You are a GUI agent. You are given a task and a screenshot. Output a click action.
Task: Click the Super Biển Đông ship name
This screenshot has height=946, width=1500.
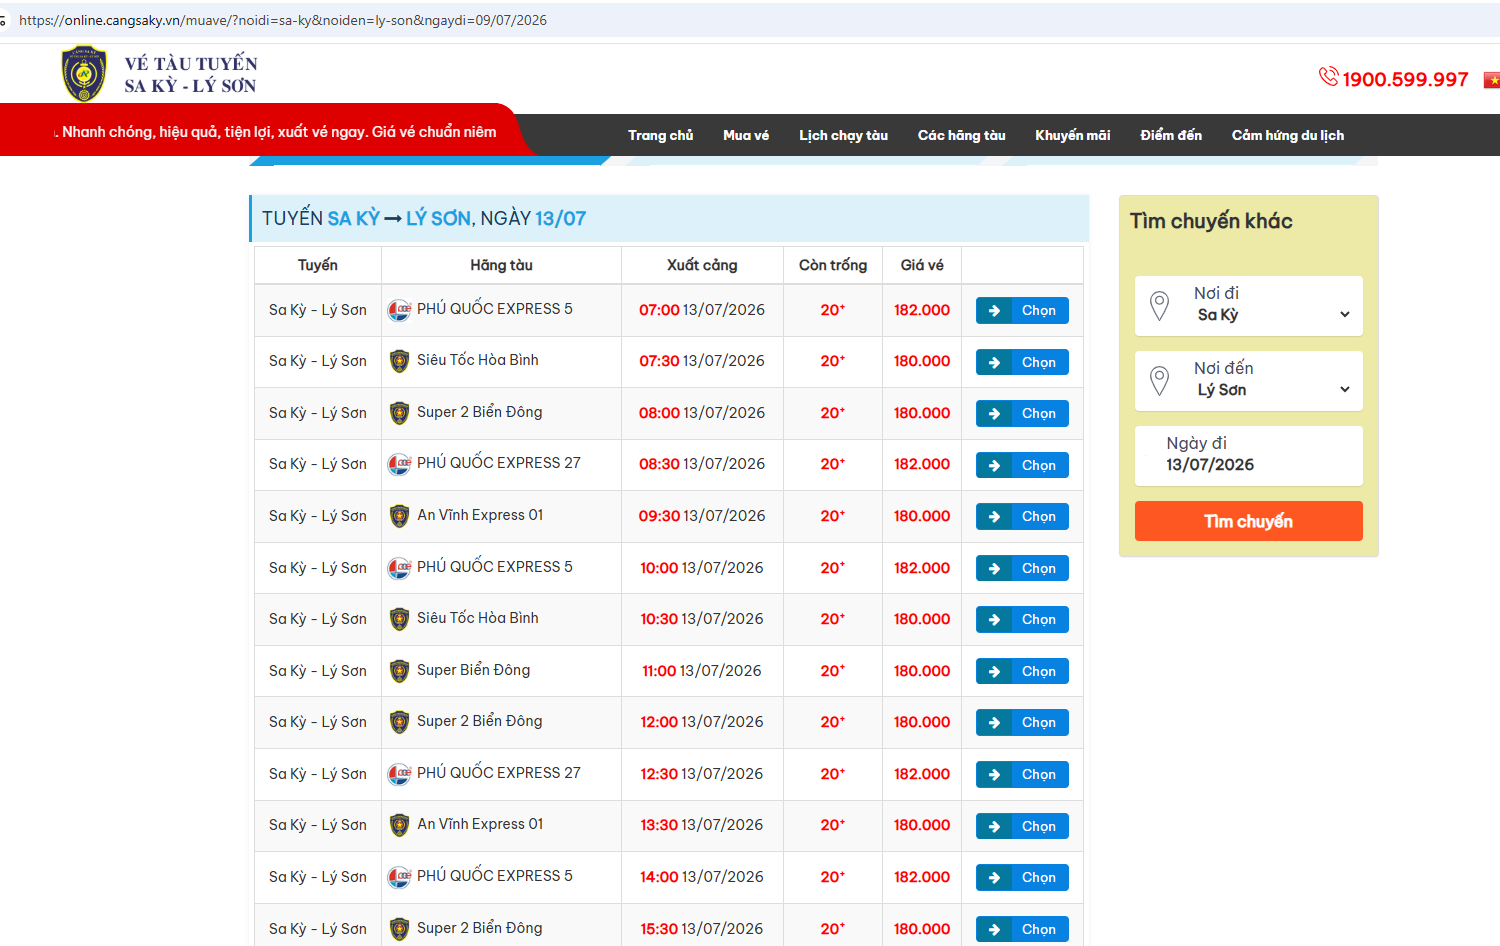pos(474,670)
